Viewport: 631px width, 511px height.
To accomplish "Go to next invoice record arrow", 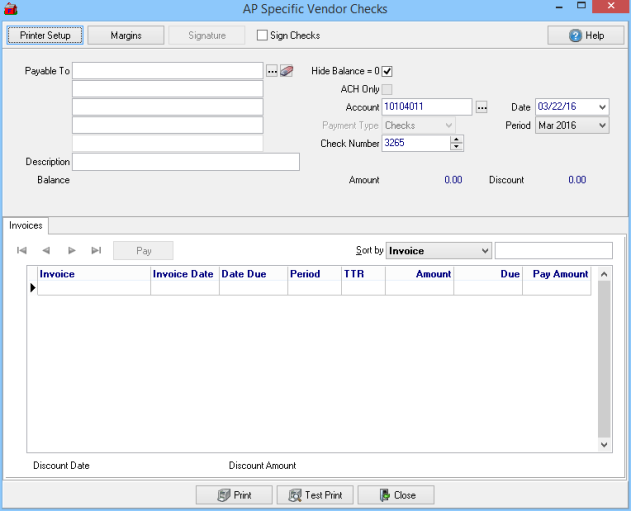I will click(71, 250).
